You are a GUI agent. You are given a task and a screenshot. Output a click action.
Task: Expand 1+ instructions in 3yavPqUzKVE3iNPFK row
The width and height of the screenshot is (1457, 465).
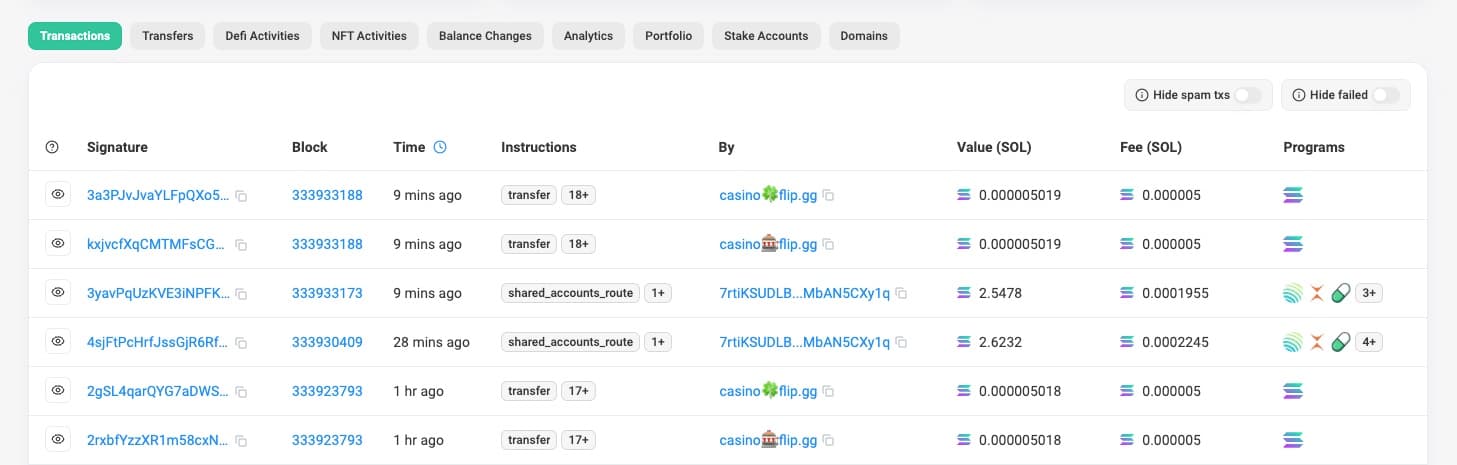click(658, 293)
